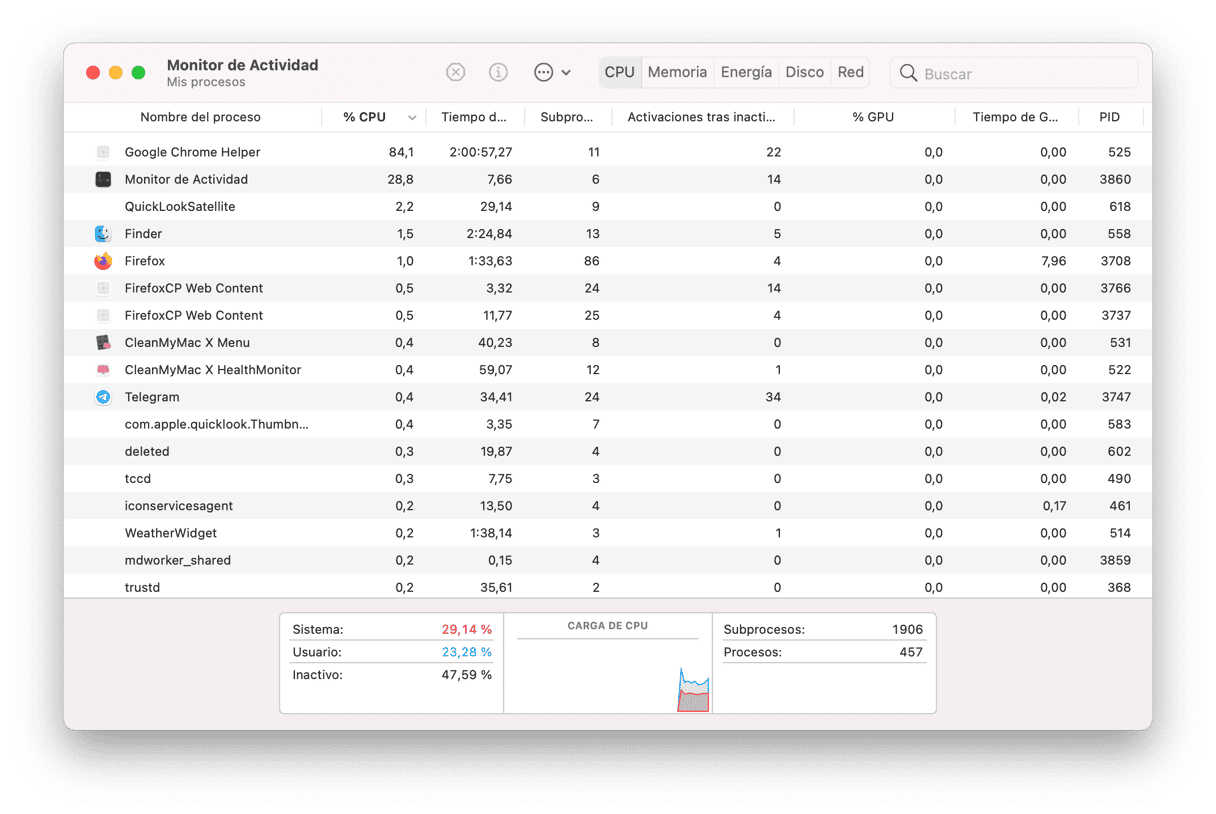The image size is (1216, 814).
Task: Sort by PID column header
Action: (x=1110, y=117)
